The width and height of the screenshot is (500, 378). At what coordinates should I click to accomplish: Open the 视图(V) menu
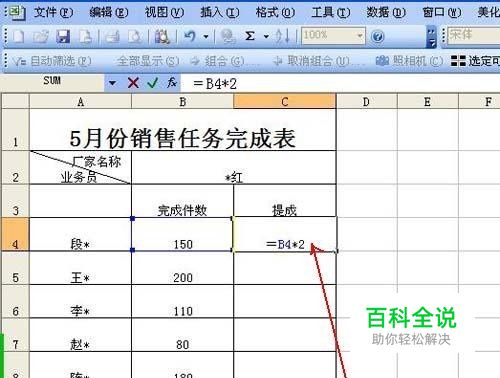[x=164, y=12]
